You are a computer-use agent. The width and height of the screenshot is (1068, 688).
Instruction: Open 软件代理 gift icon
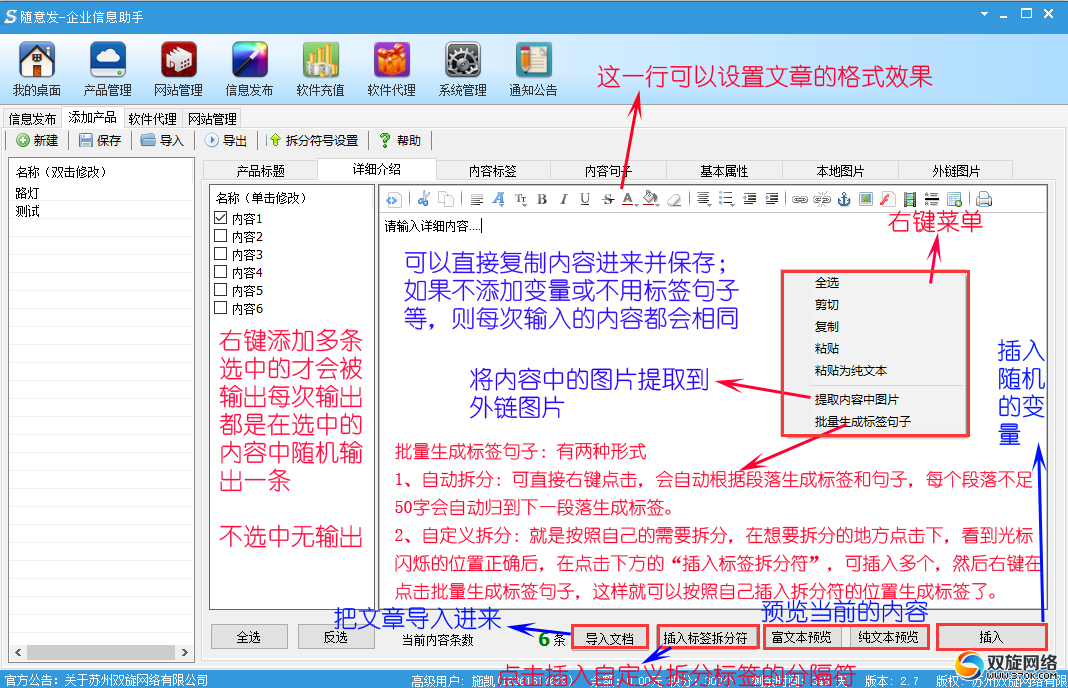coord(392,69)
